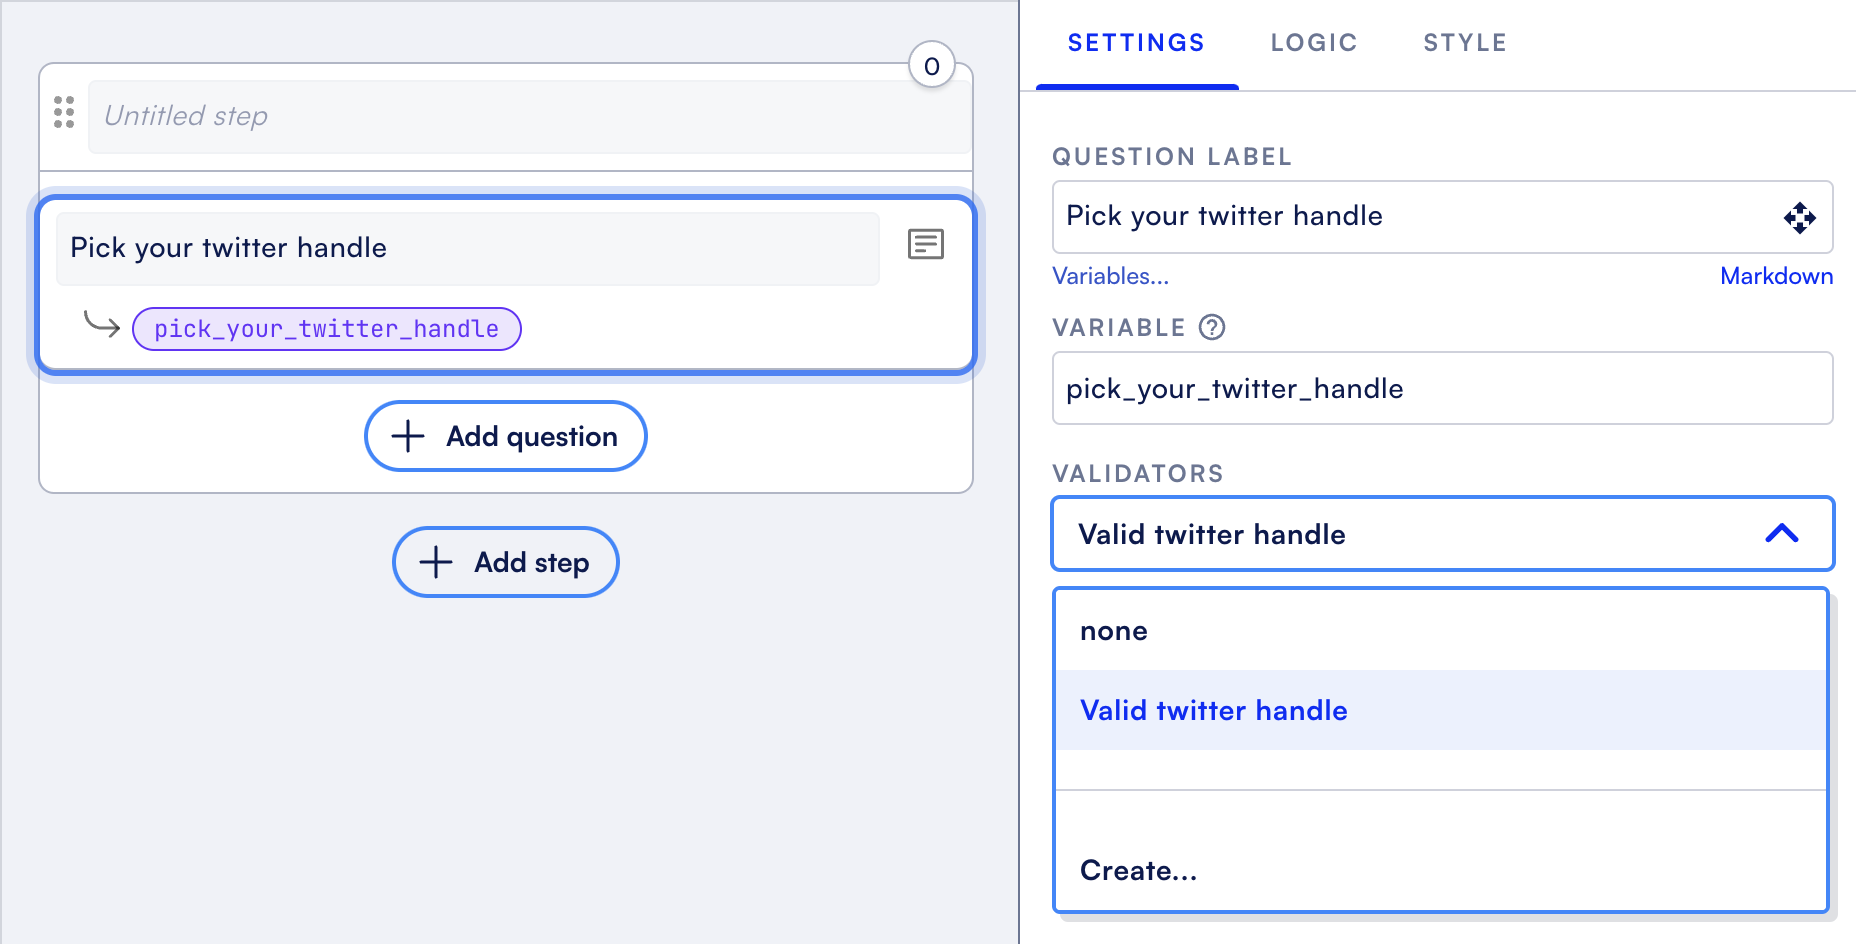This screenshot has width=1856, height=944.
Task: Open the Variable help question mark
Action: coord(1212,327)
